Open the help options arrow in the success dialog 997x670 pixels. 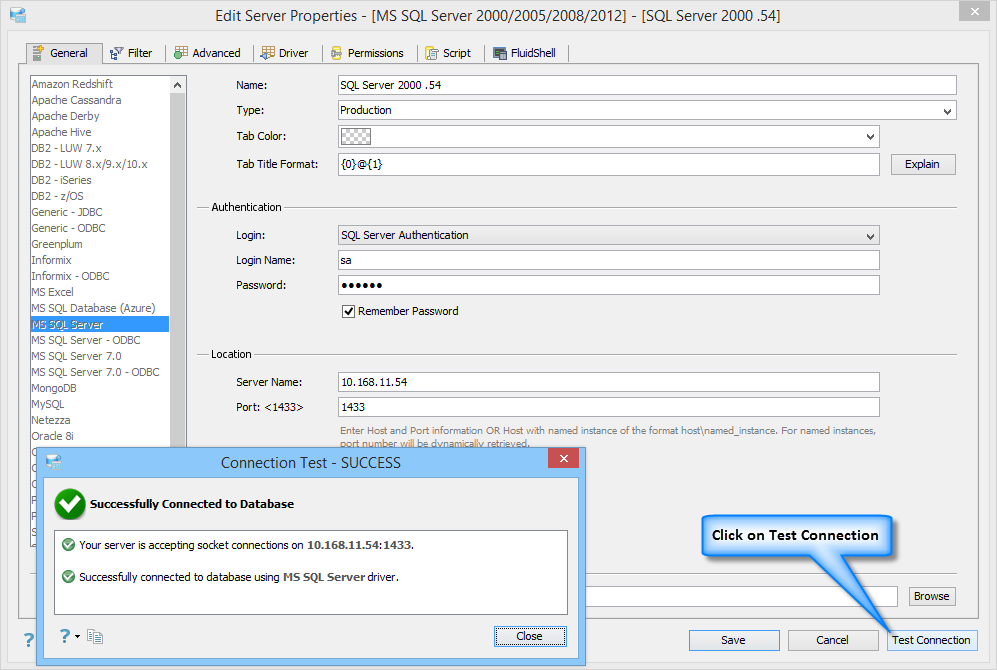(78, 636)
